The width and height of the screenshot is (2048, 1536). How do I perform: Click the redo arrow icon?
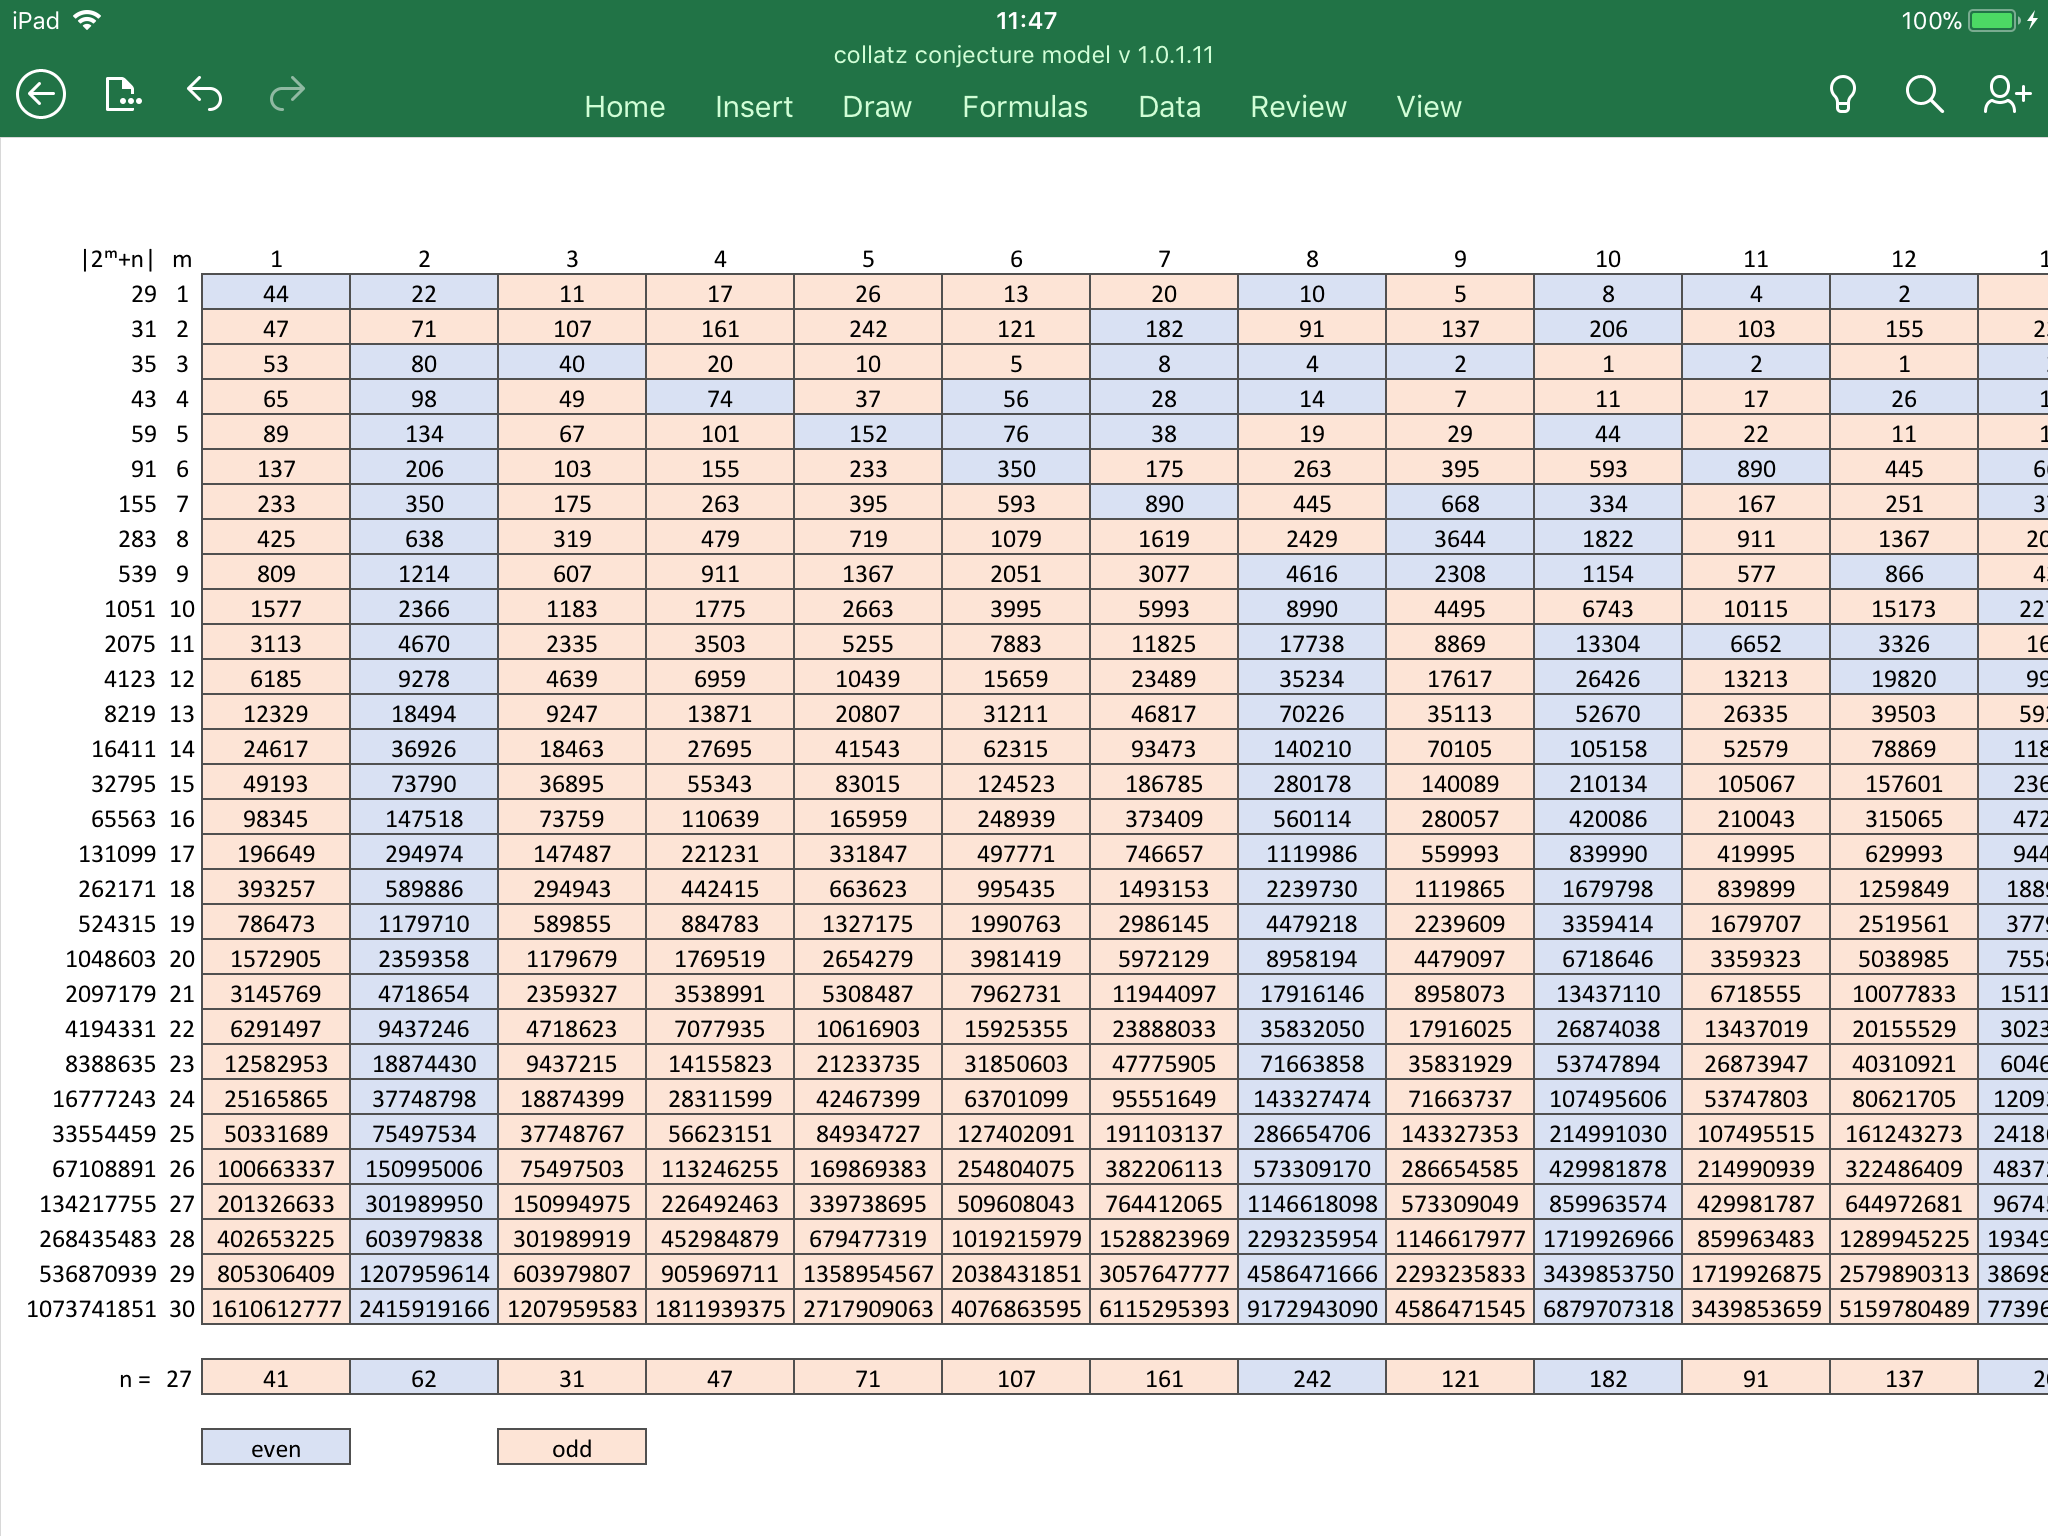[x=287, y=94]
